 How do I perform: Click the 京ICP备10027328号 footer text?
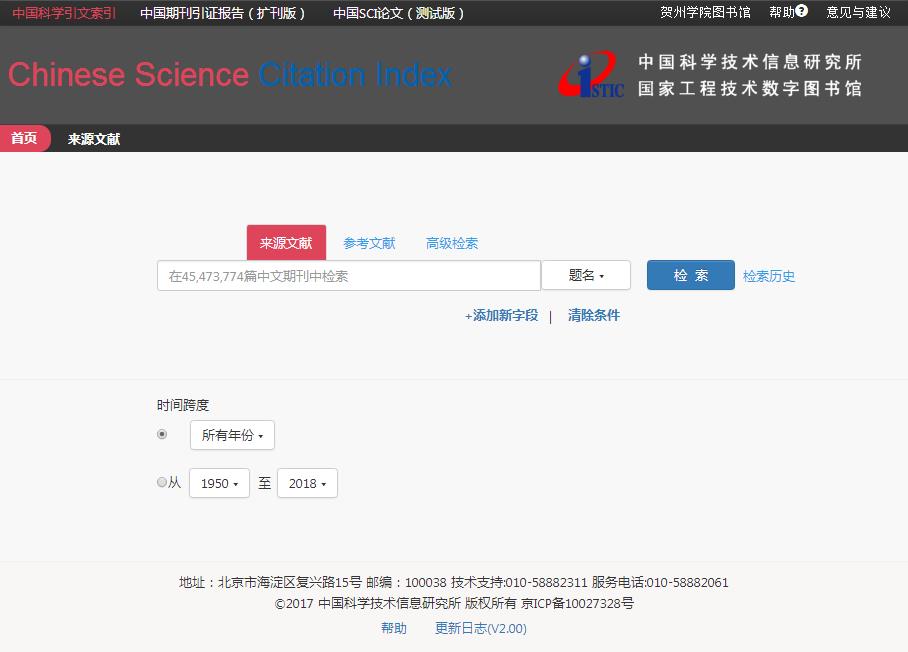577,603
